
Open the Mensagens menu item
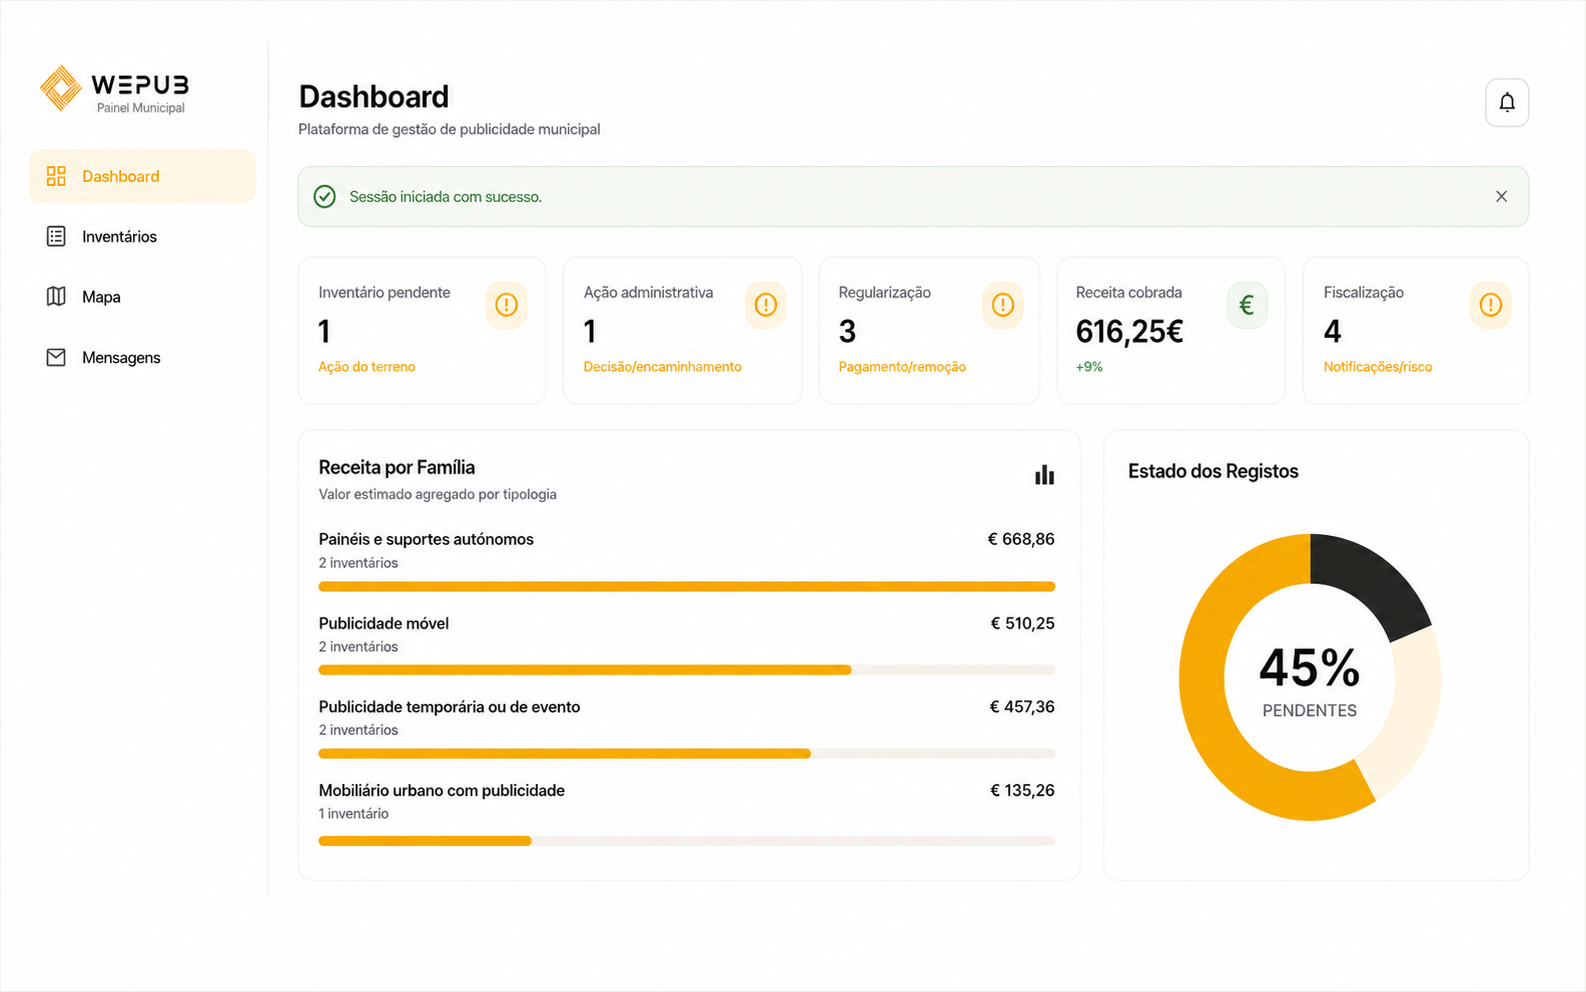tap(142, 357)
